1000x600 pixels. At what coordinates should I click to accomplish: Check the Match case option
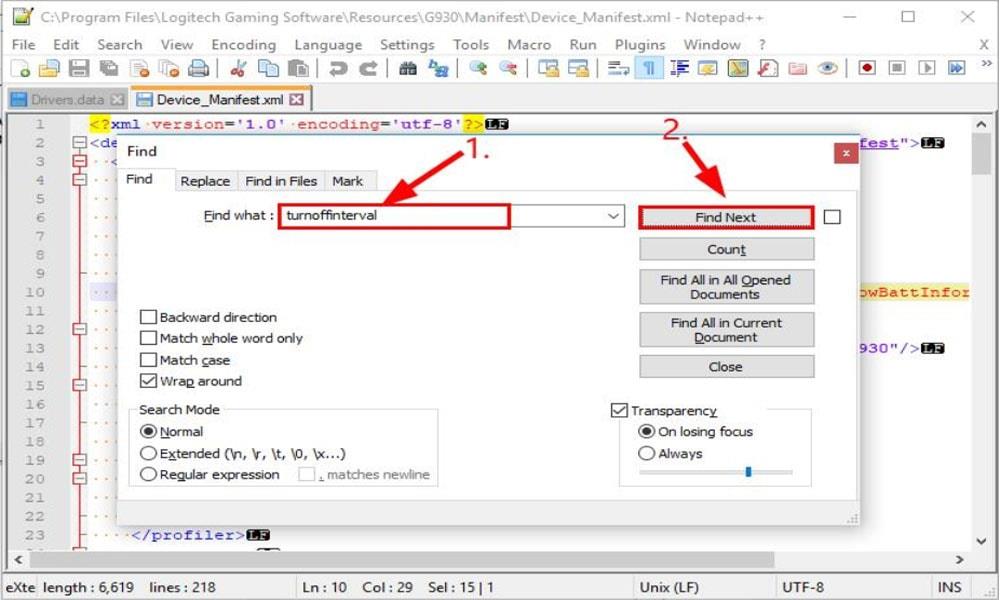pos(149,360)
